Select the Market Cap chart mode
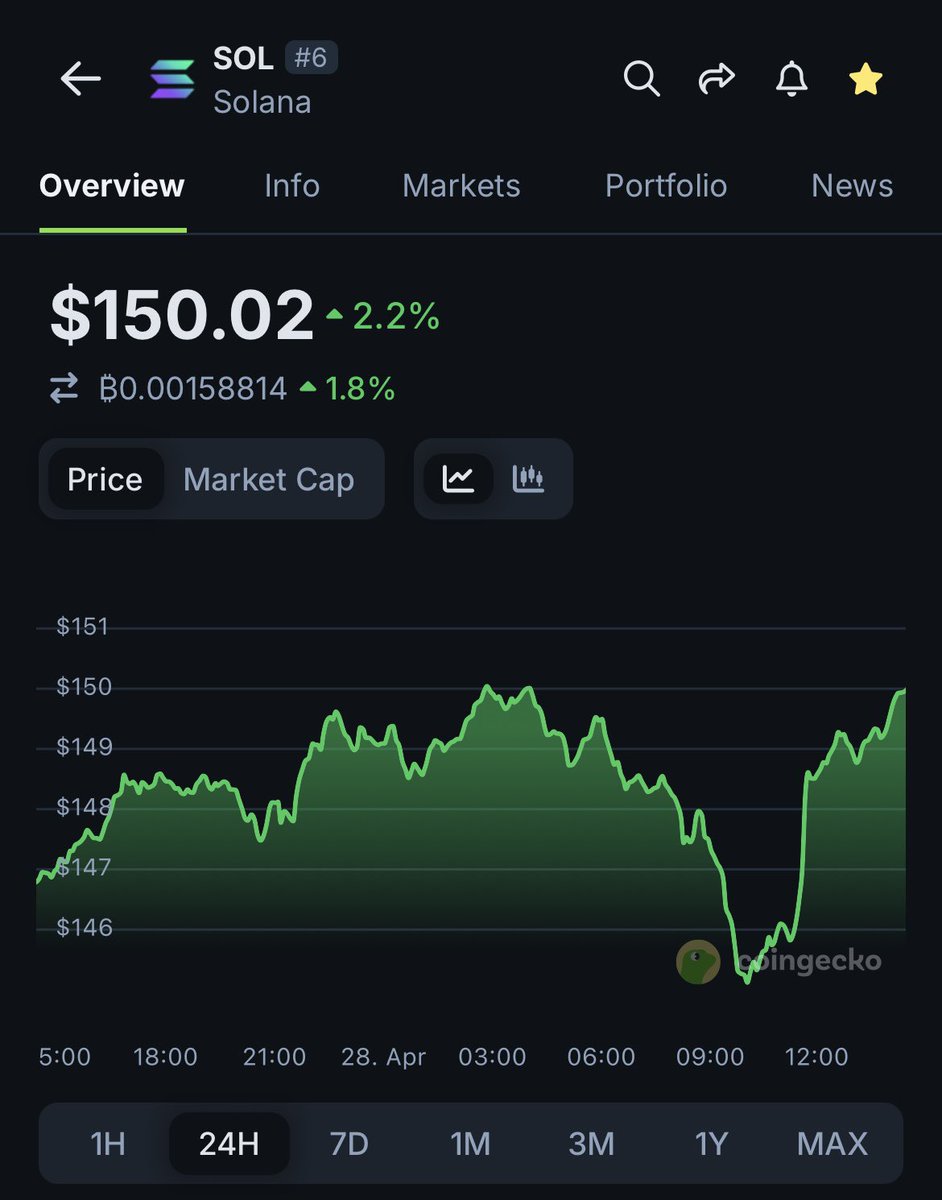 pos(269,479)
